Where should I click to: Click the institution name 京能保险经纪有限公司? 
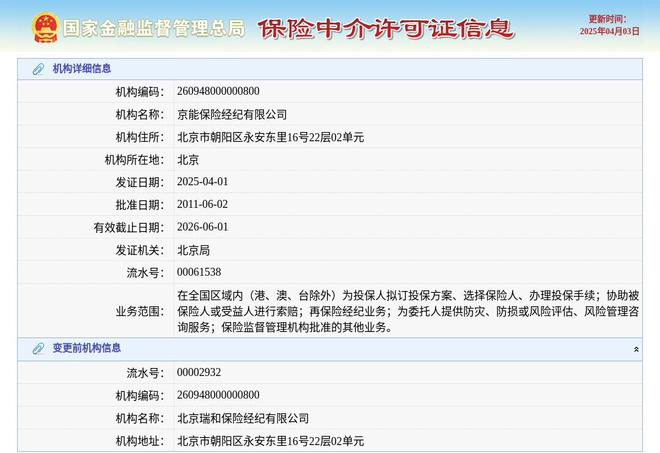[232, 114]
